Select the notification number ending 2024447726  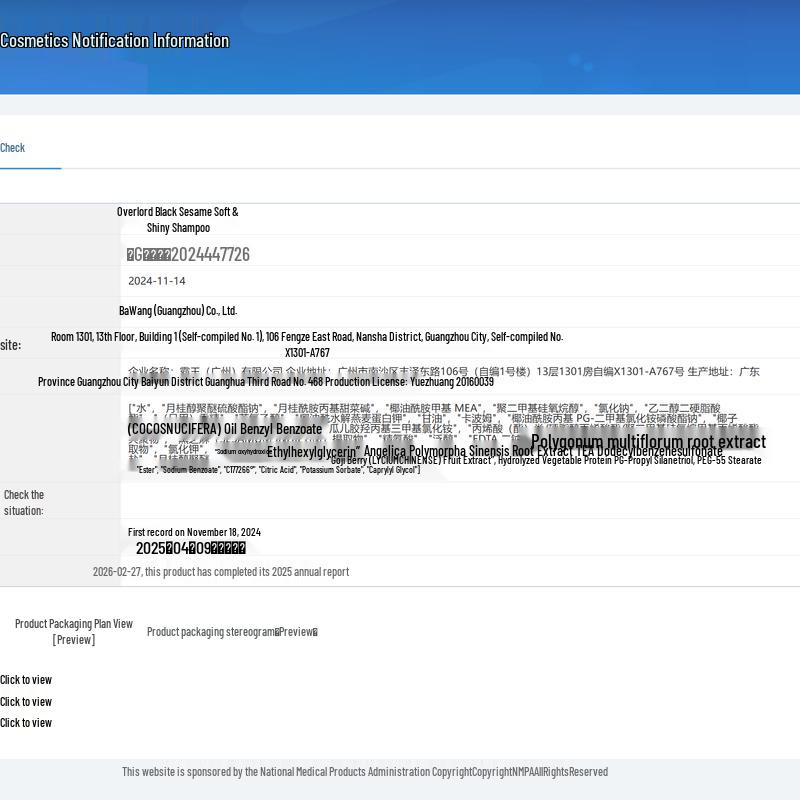click(x=188, y=254)
